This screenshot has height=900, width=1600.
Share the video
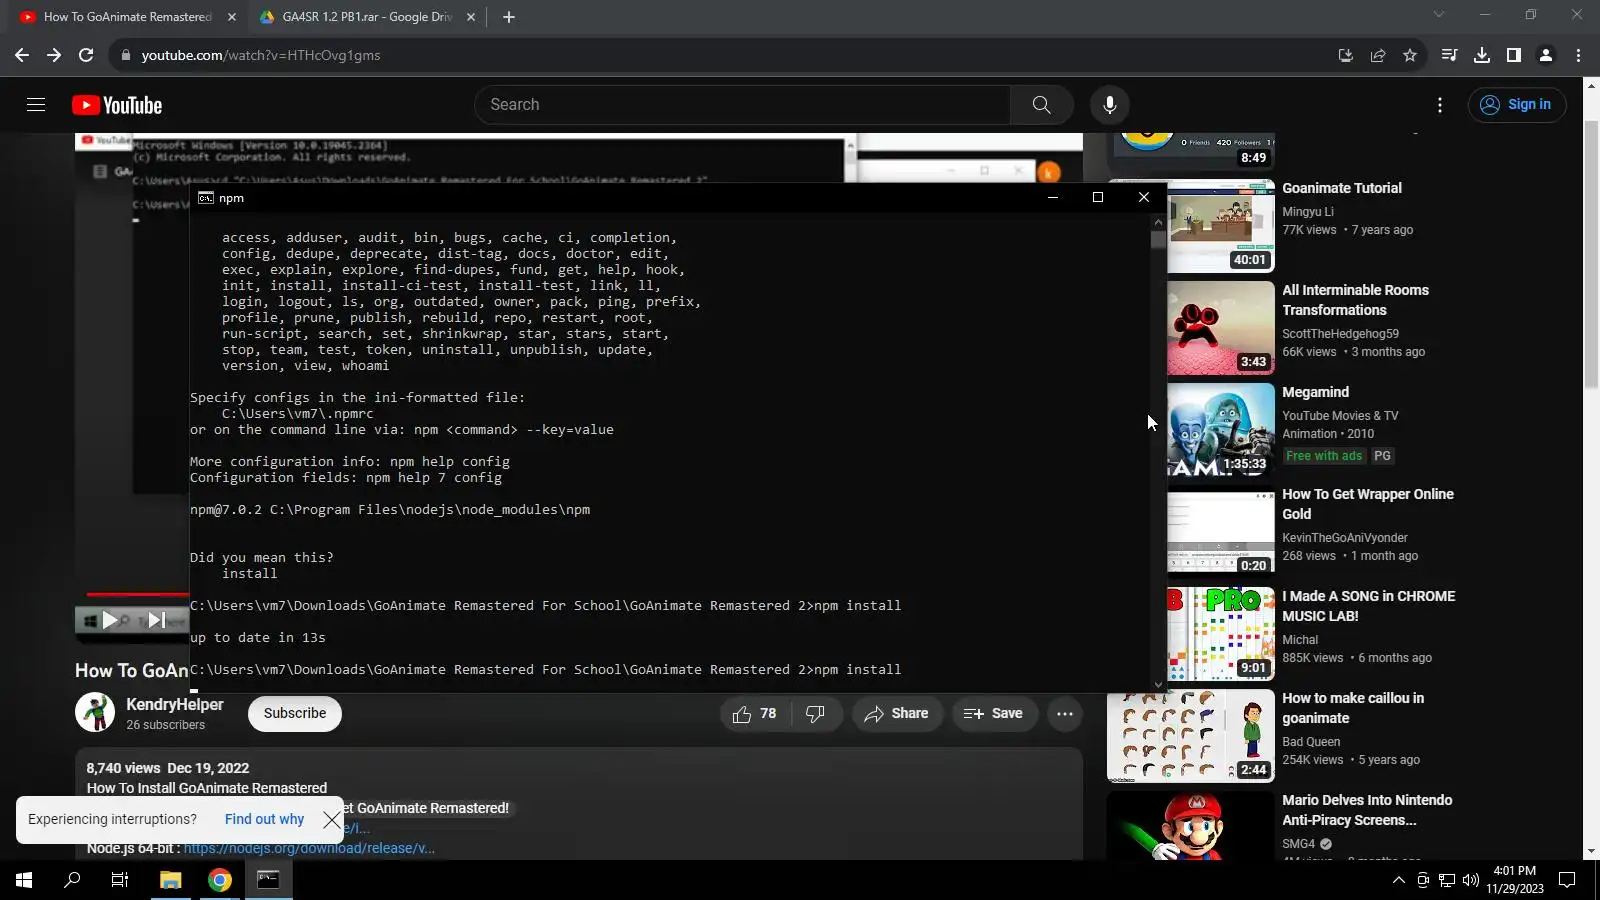pos(897,714)
